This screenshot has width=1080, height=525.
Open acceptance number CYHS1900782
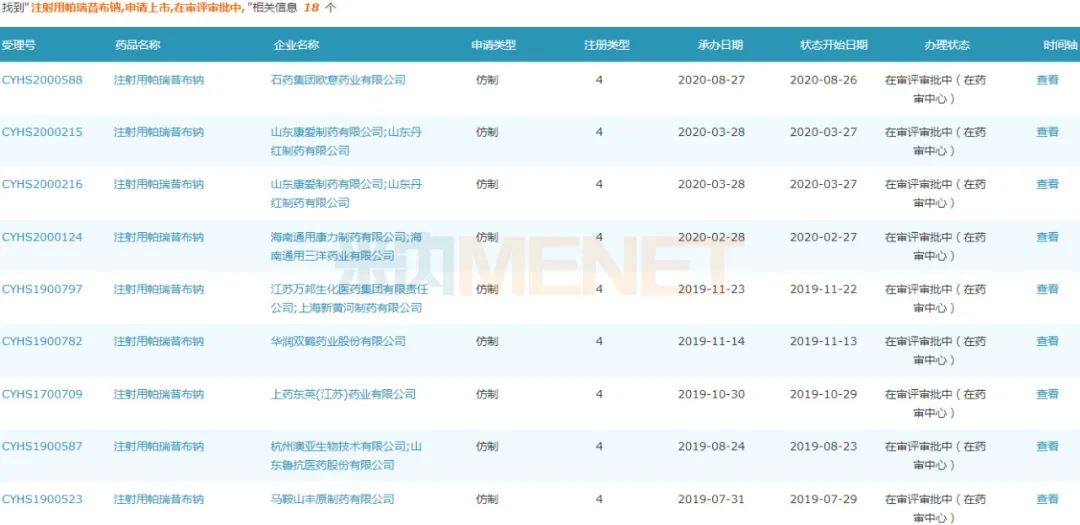coord(42,342)
